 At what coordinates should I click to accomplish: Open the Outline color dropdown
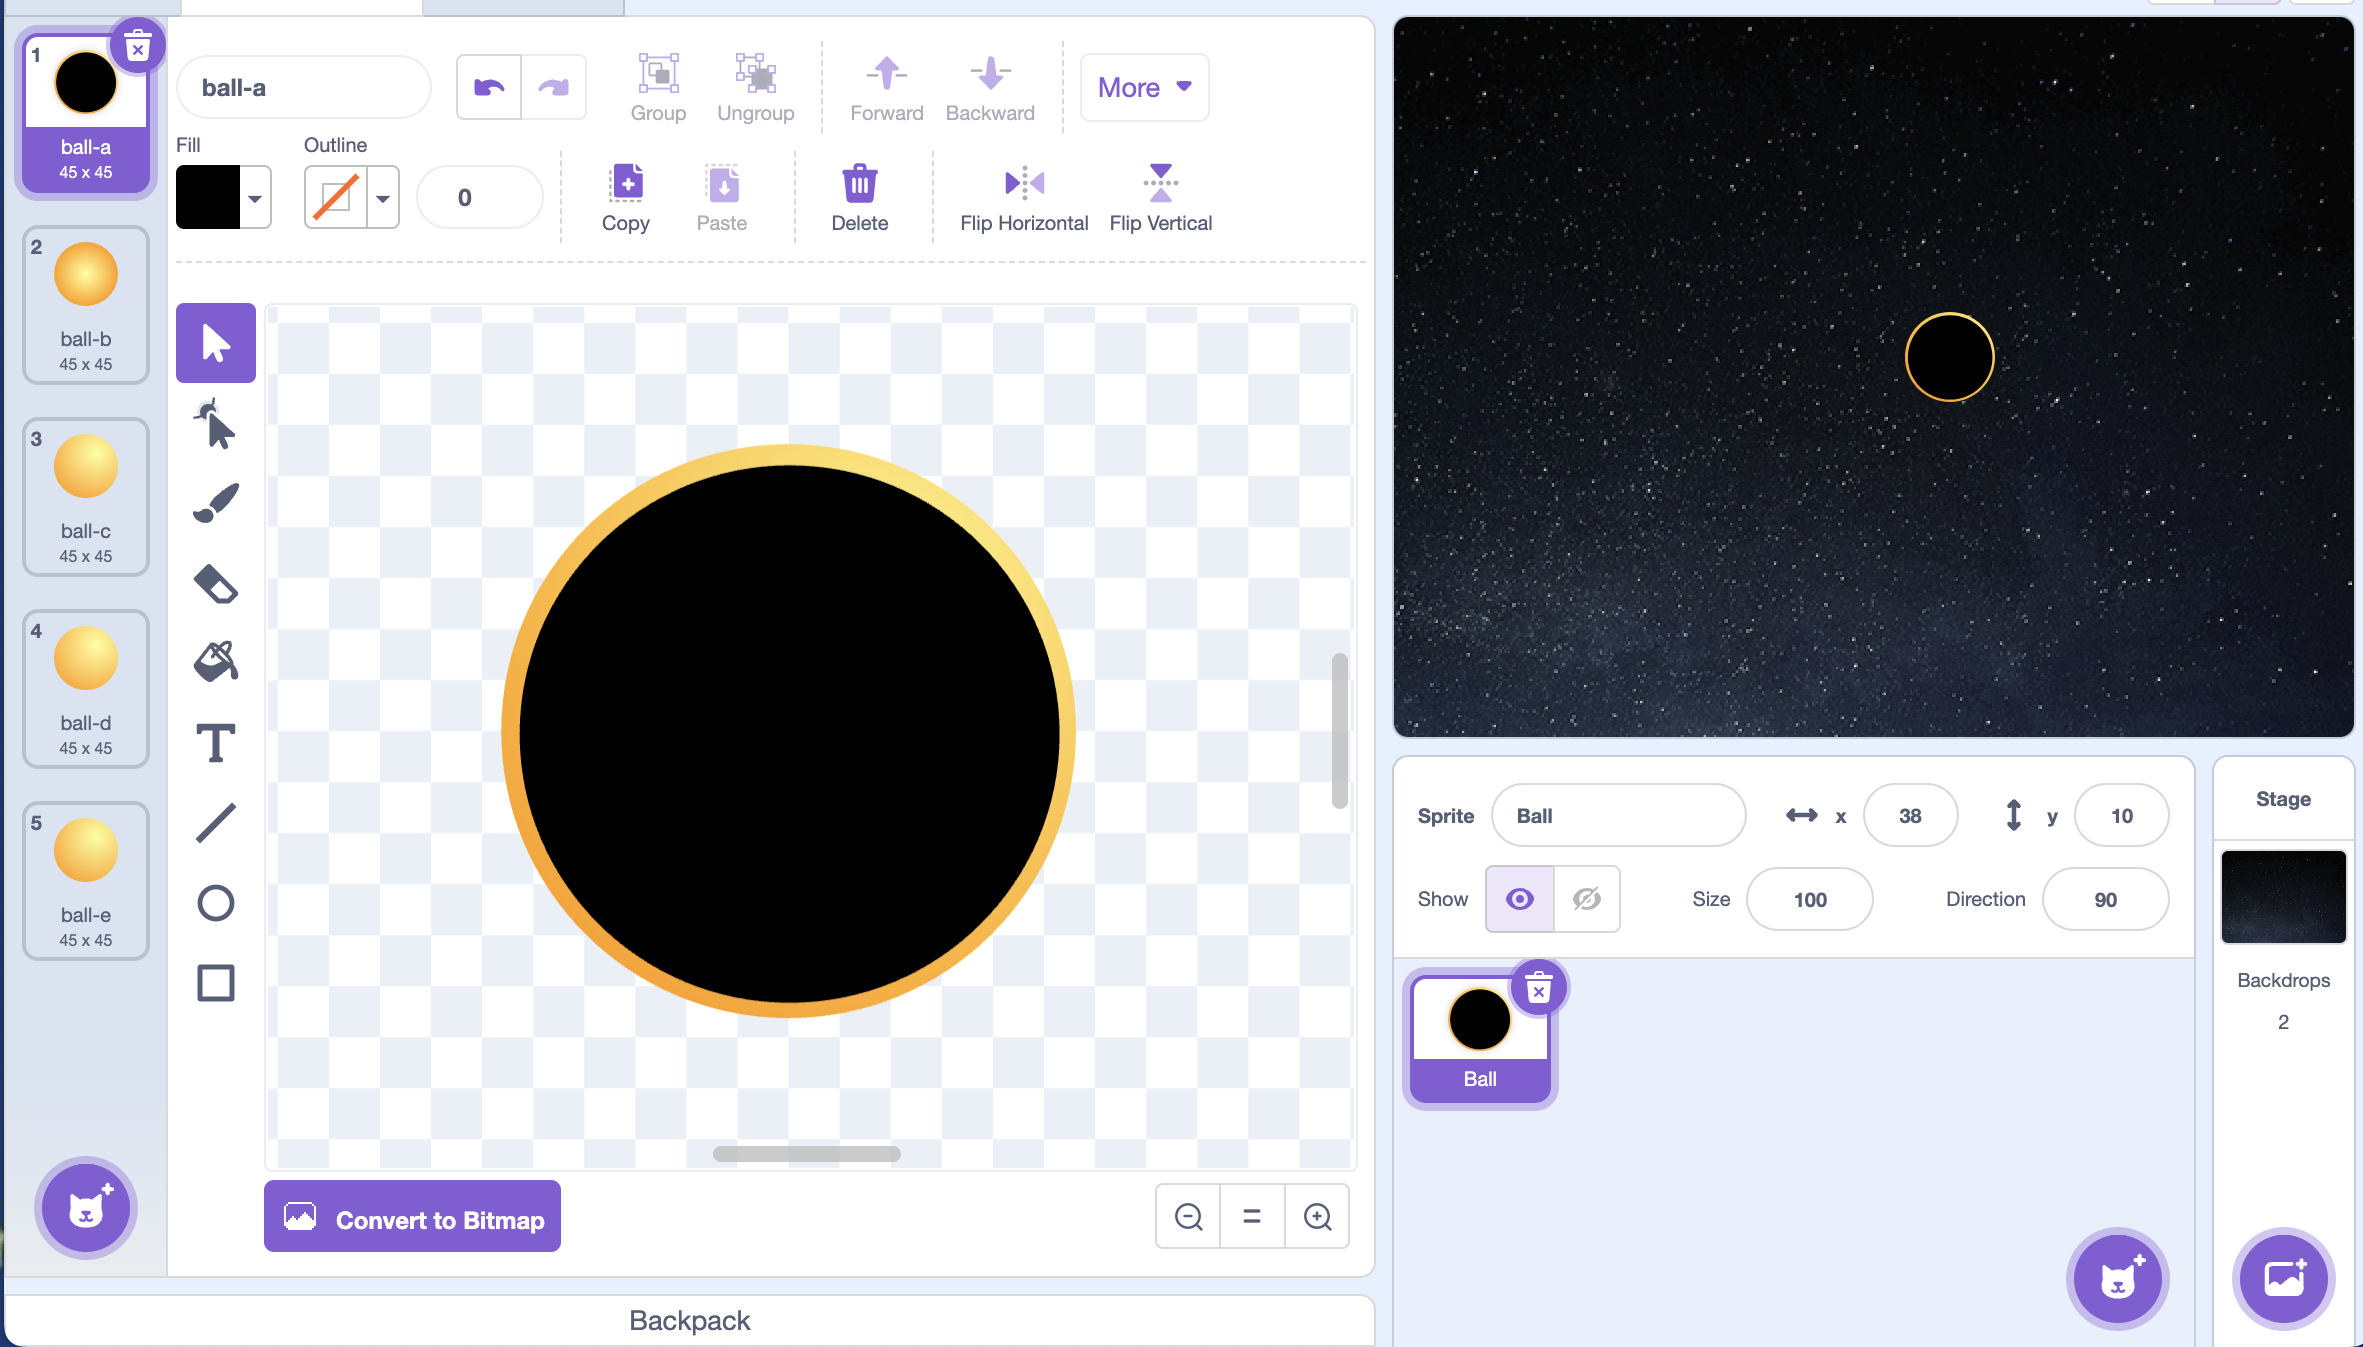(x=381, y=196)
